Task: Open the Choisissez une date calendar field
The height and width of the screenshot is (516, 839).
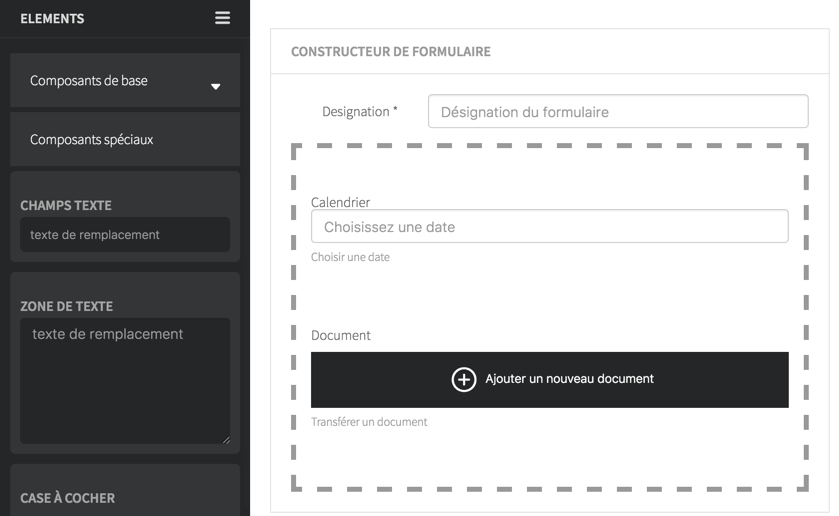Action: click(550, 226)
